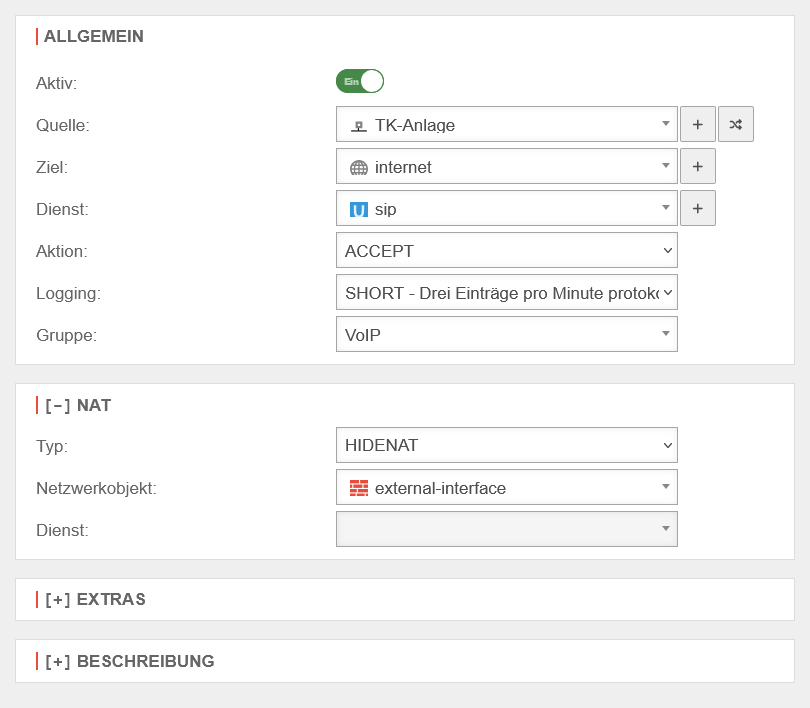Add new destination with Ziel plus button

tap(697, 167)
